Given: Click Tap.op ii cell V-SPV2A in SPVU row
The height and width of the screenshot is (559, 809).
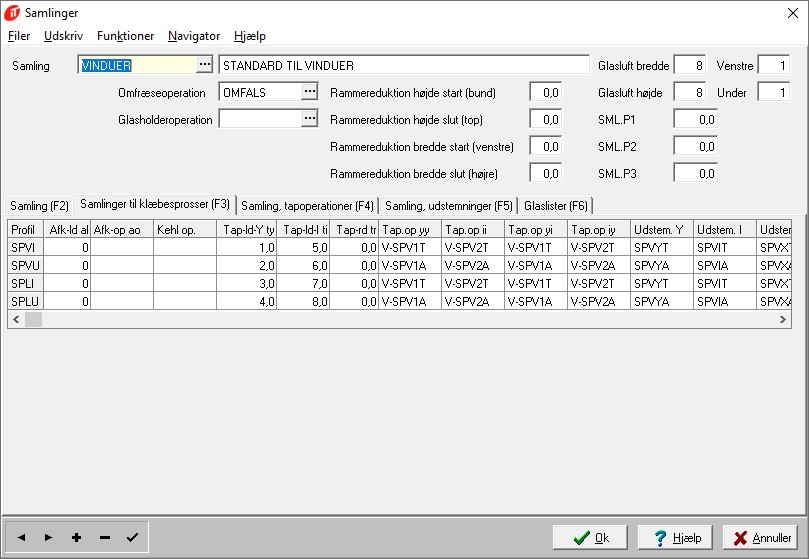Looking at the screenshot, I should (473, 265).
